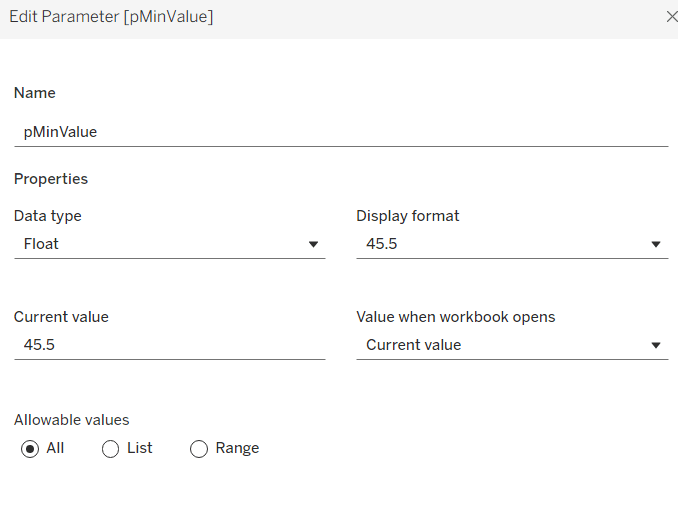Screen dimensions: 678x520
Task: Click the Name field label
Action: [35, 93]
